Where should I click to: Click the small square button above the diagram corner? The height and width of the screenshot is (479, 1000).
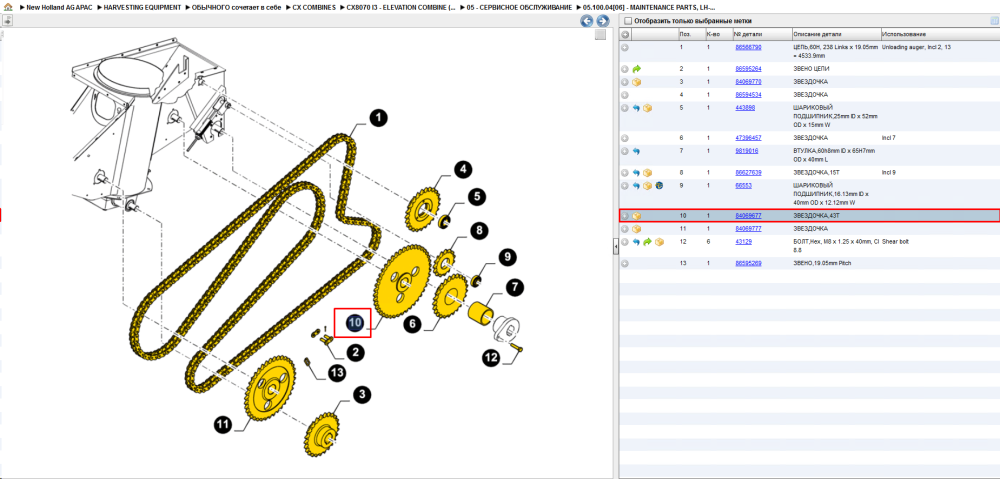tap(600, 35)
